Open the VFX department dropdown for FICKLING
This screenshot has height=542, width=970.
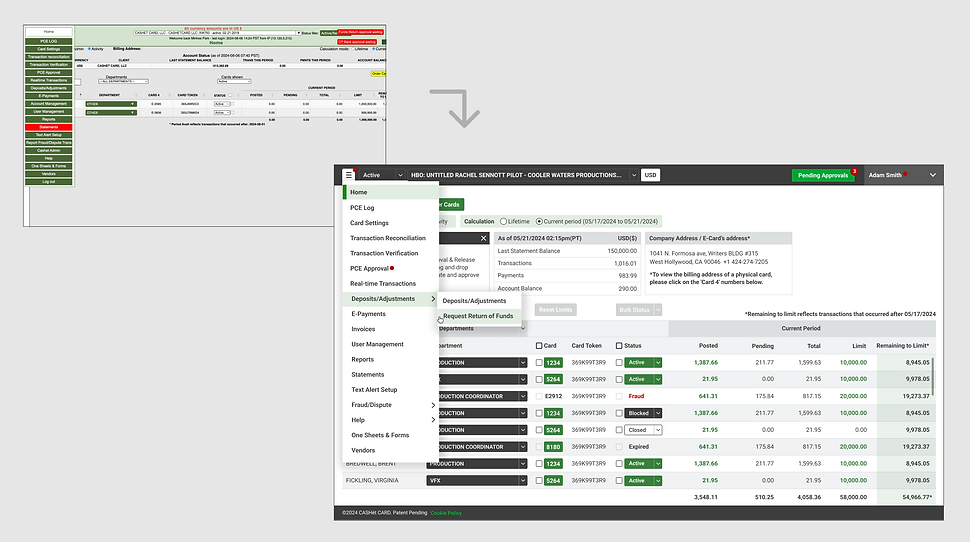click(x=476, y=481)
